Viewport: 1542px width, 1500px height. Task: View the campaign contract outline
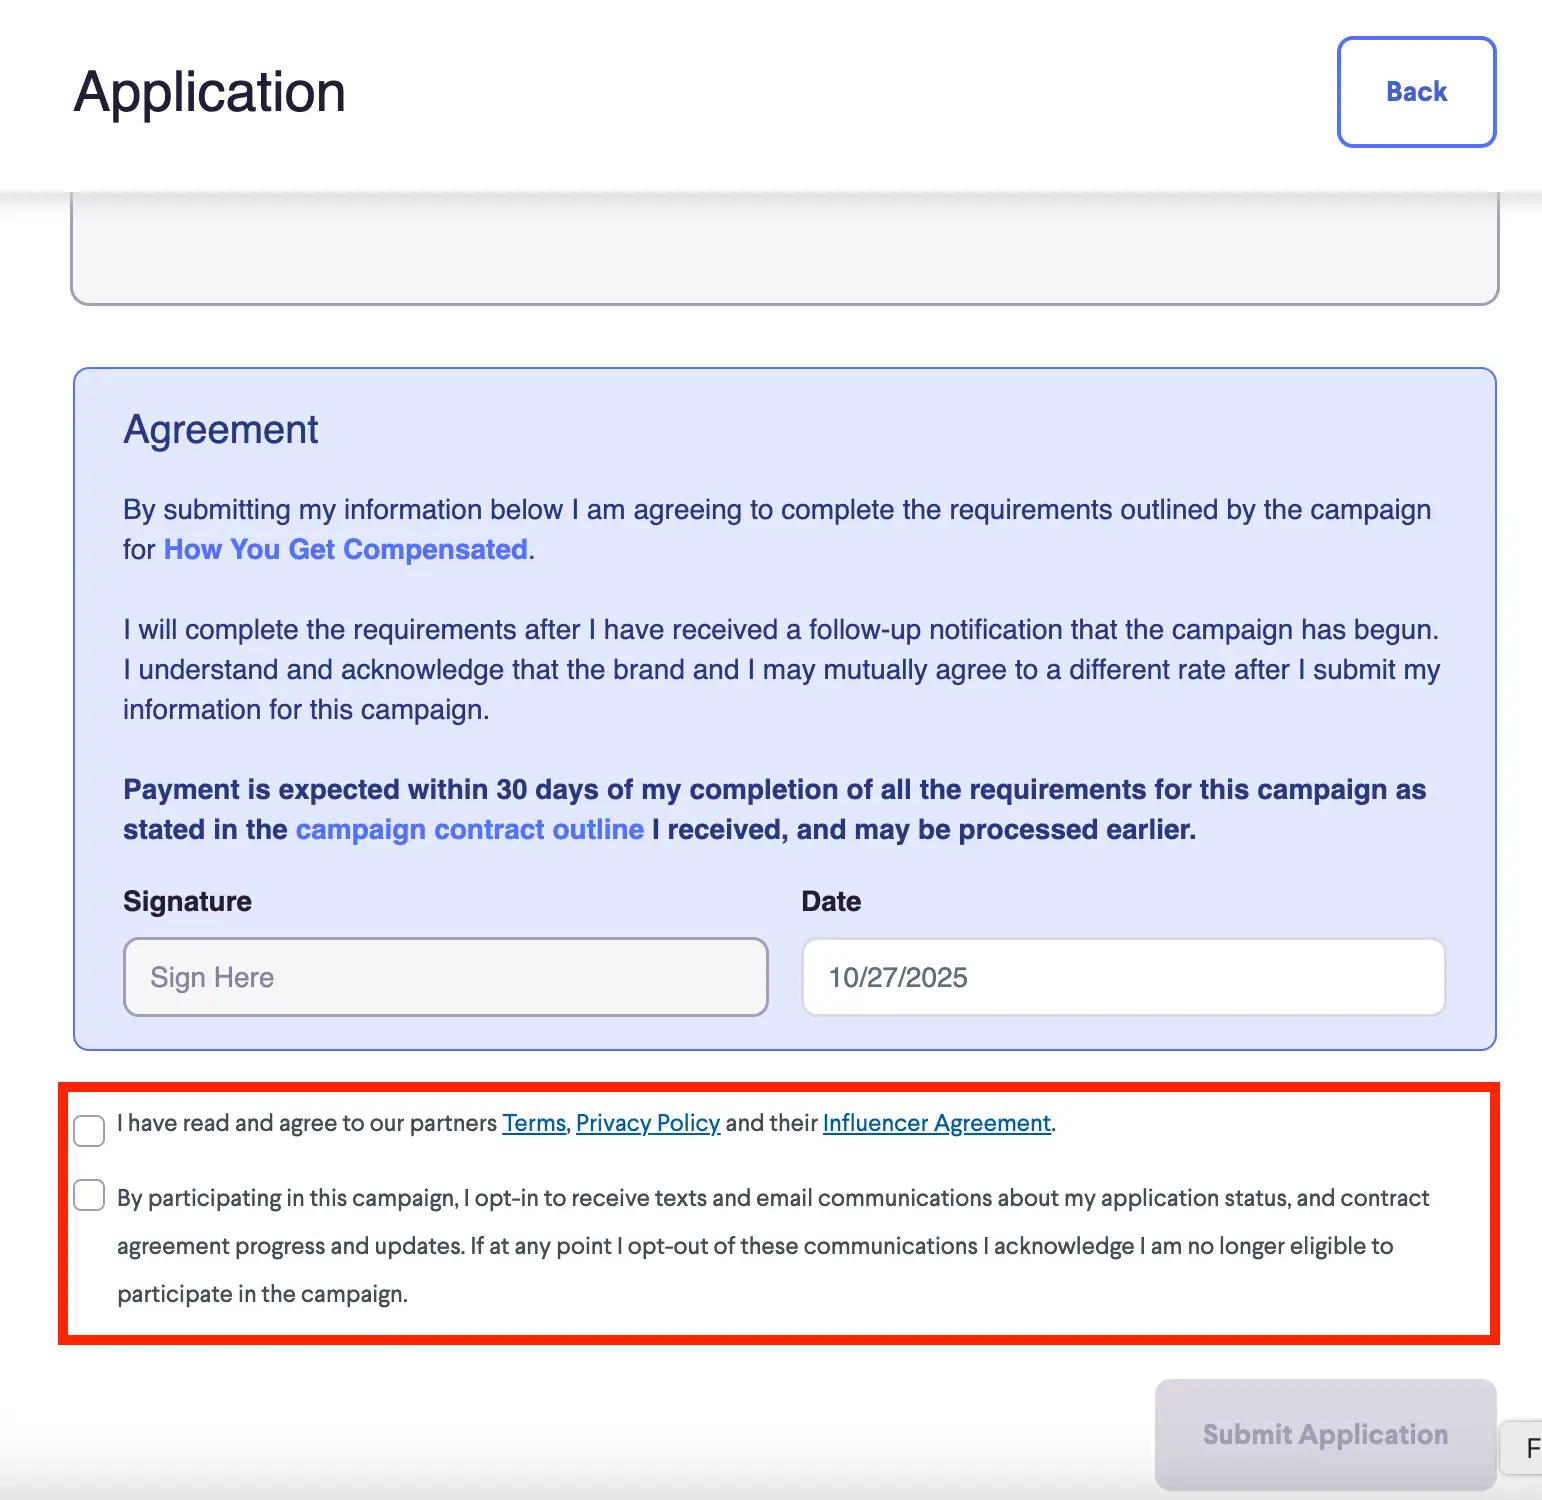pos(469,829)
